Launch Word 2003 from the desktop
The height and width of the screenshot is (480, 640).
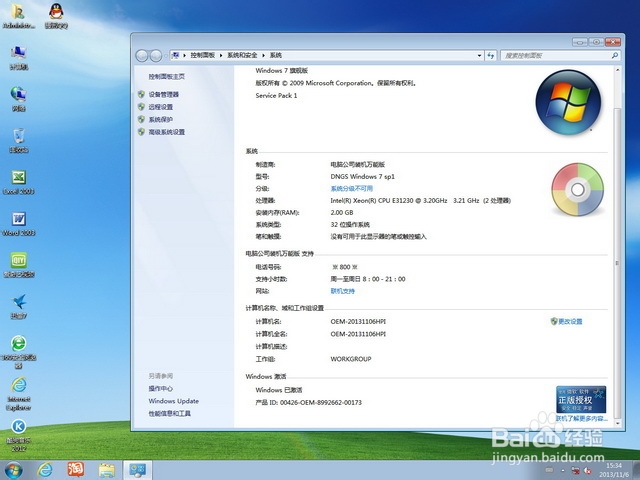pyautogui.click(x=18, y=224)
